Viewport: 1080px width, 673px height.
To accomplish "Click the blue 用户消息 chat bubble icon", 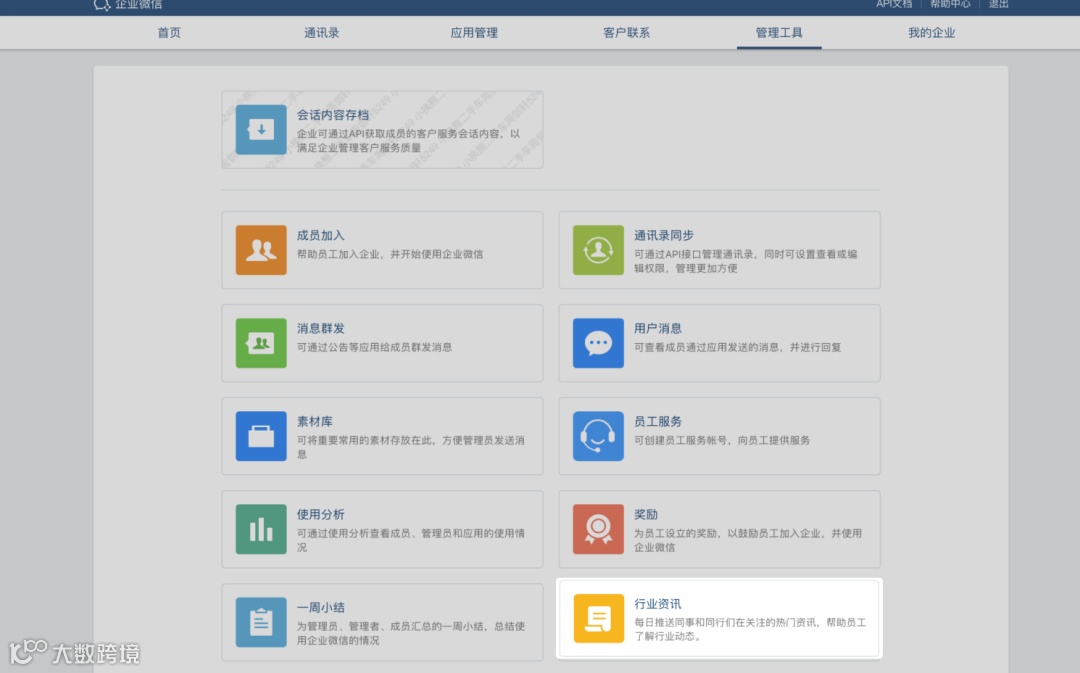I will pos(598,343).
